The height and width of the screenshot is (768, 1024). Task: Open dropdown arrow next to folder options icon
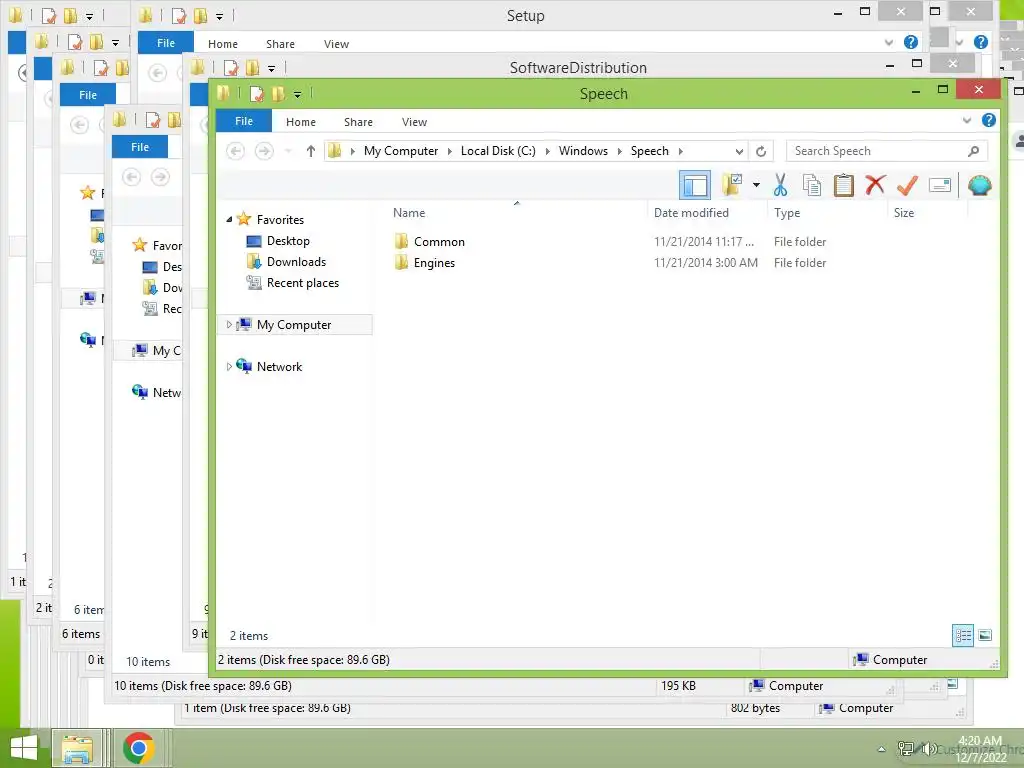(756, 185)
